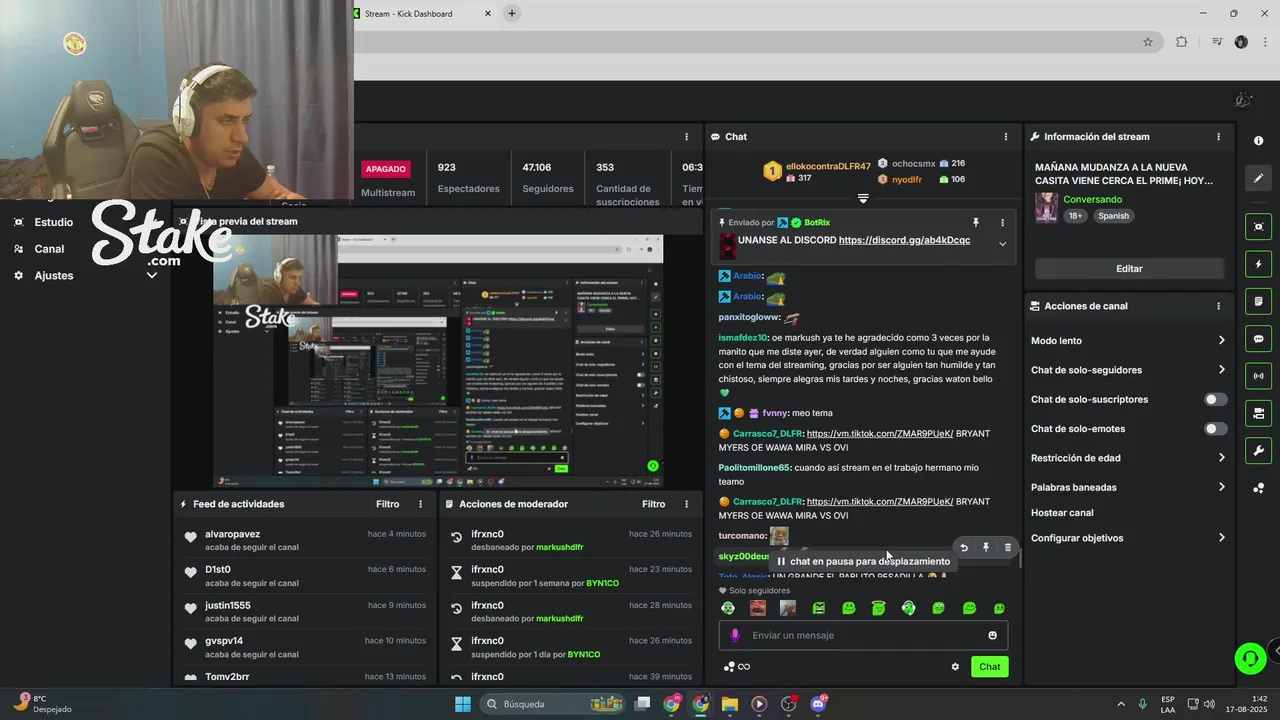Bookmark page with the star icon
The width and height of the screenshot is (1280, 720).
1148,42
